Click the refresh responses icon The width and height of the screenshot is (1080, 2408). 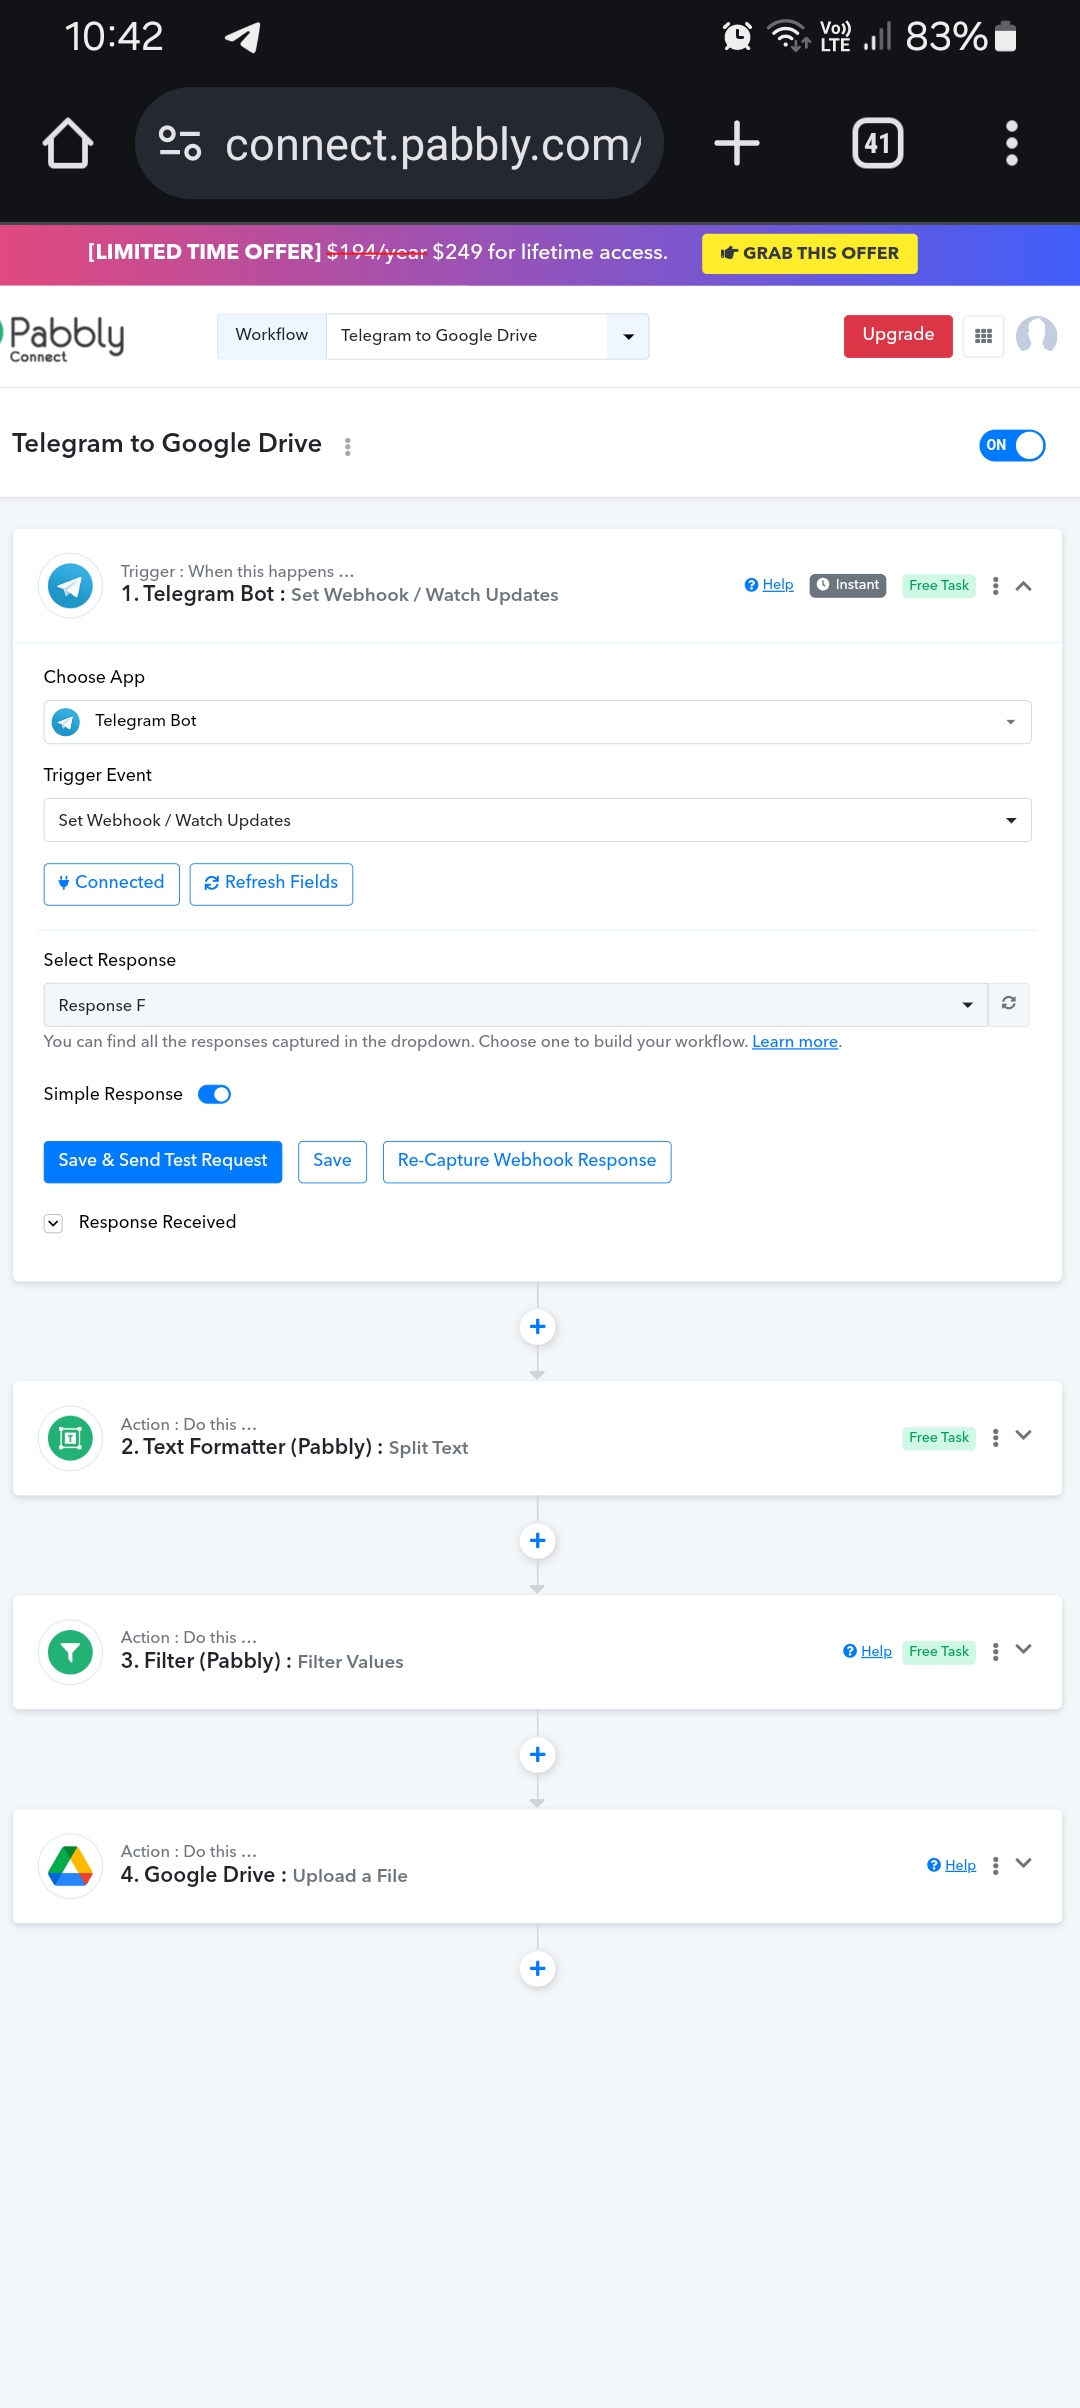pyautogui.click(x=1009, y=1004)
